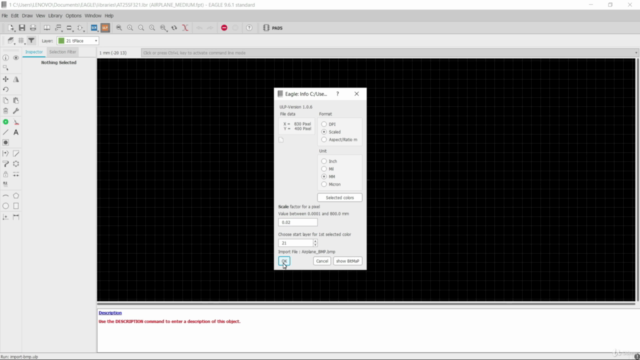This screenshot has width=640, height=360.
Task: Select the Arc tool
Action: pyautogui.click(x=6, y=196)
